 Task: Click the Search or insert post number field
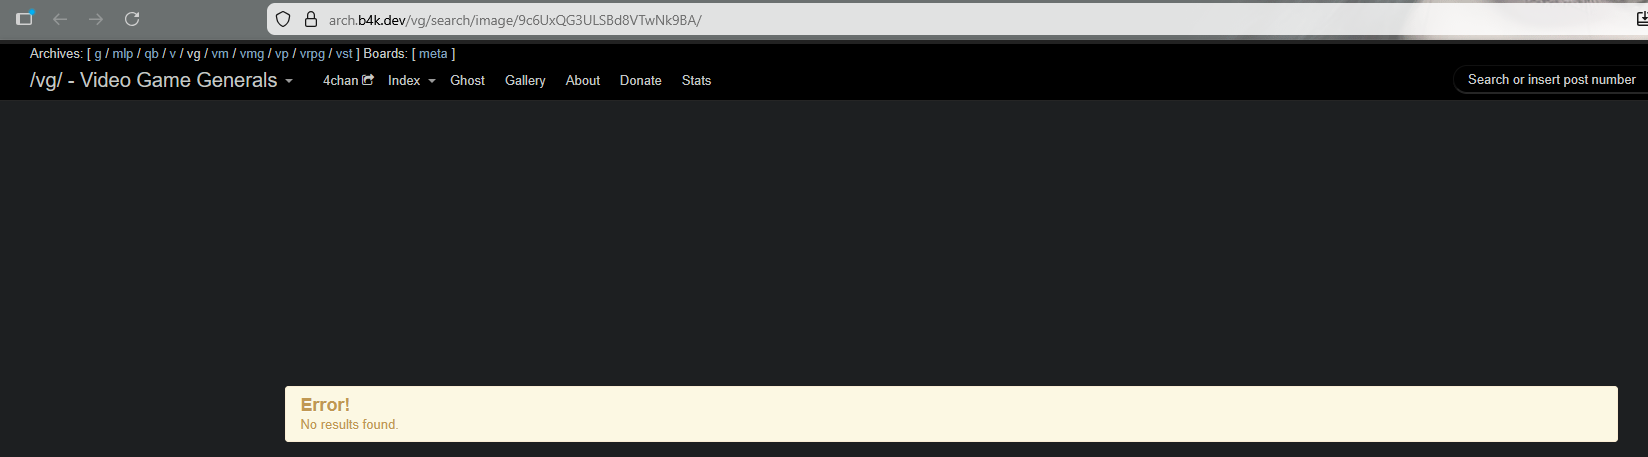click(1550, 79)
